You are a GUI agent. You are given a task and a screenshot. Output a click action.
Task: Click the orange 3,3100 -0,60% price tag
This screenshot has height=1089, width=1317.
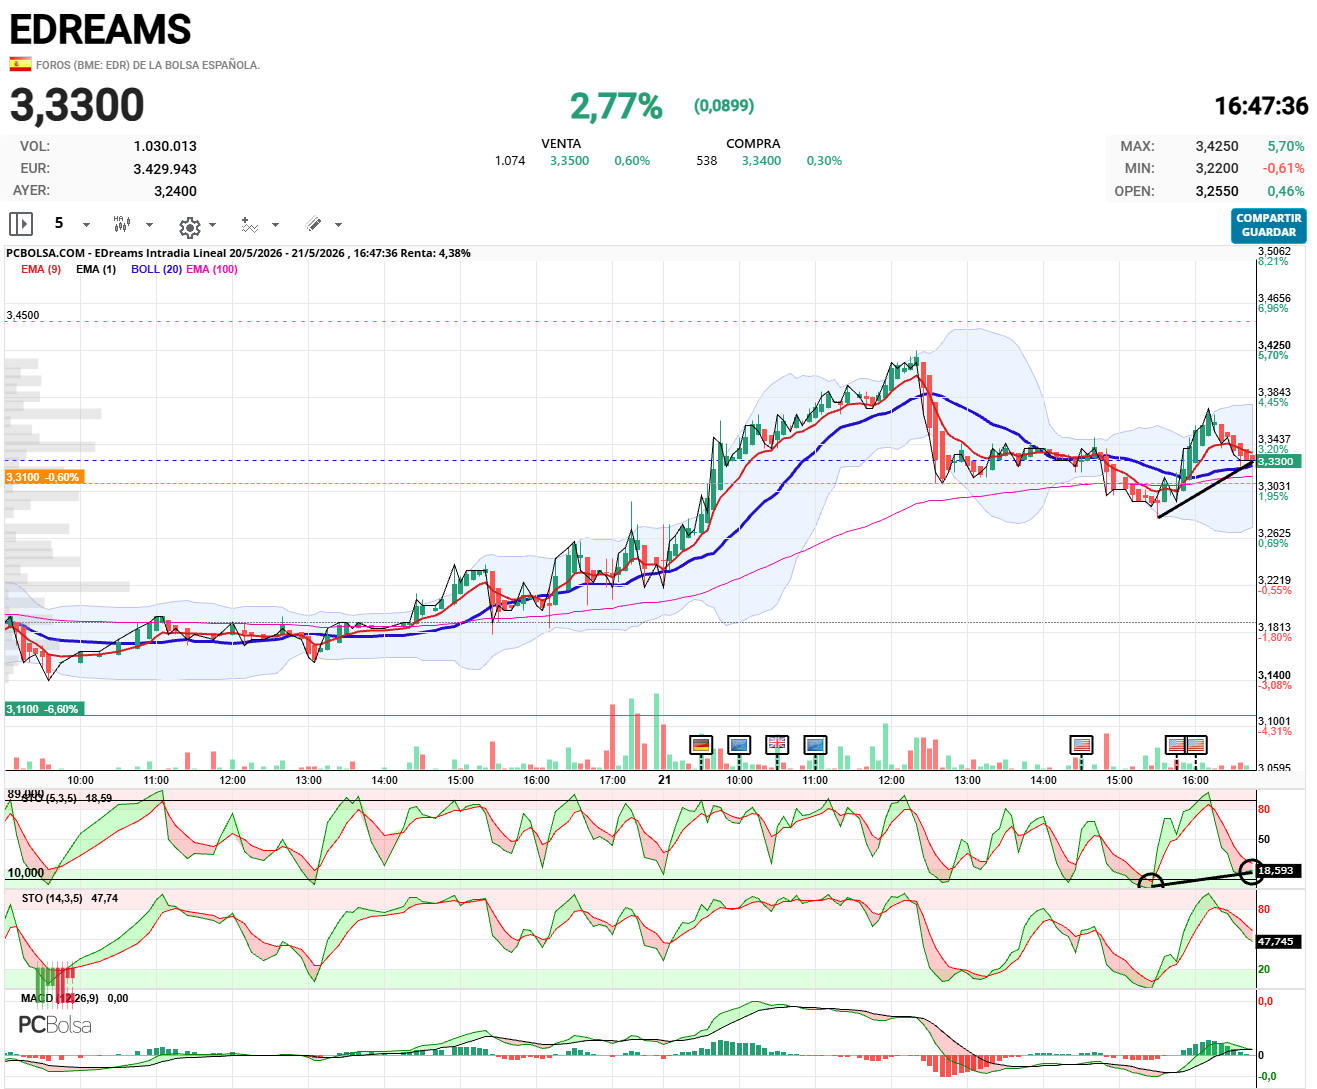(43, 477)
